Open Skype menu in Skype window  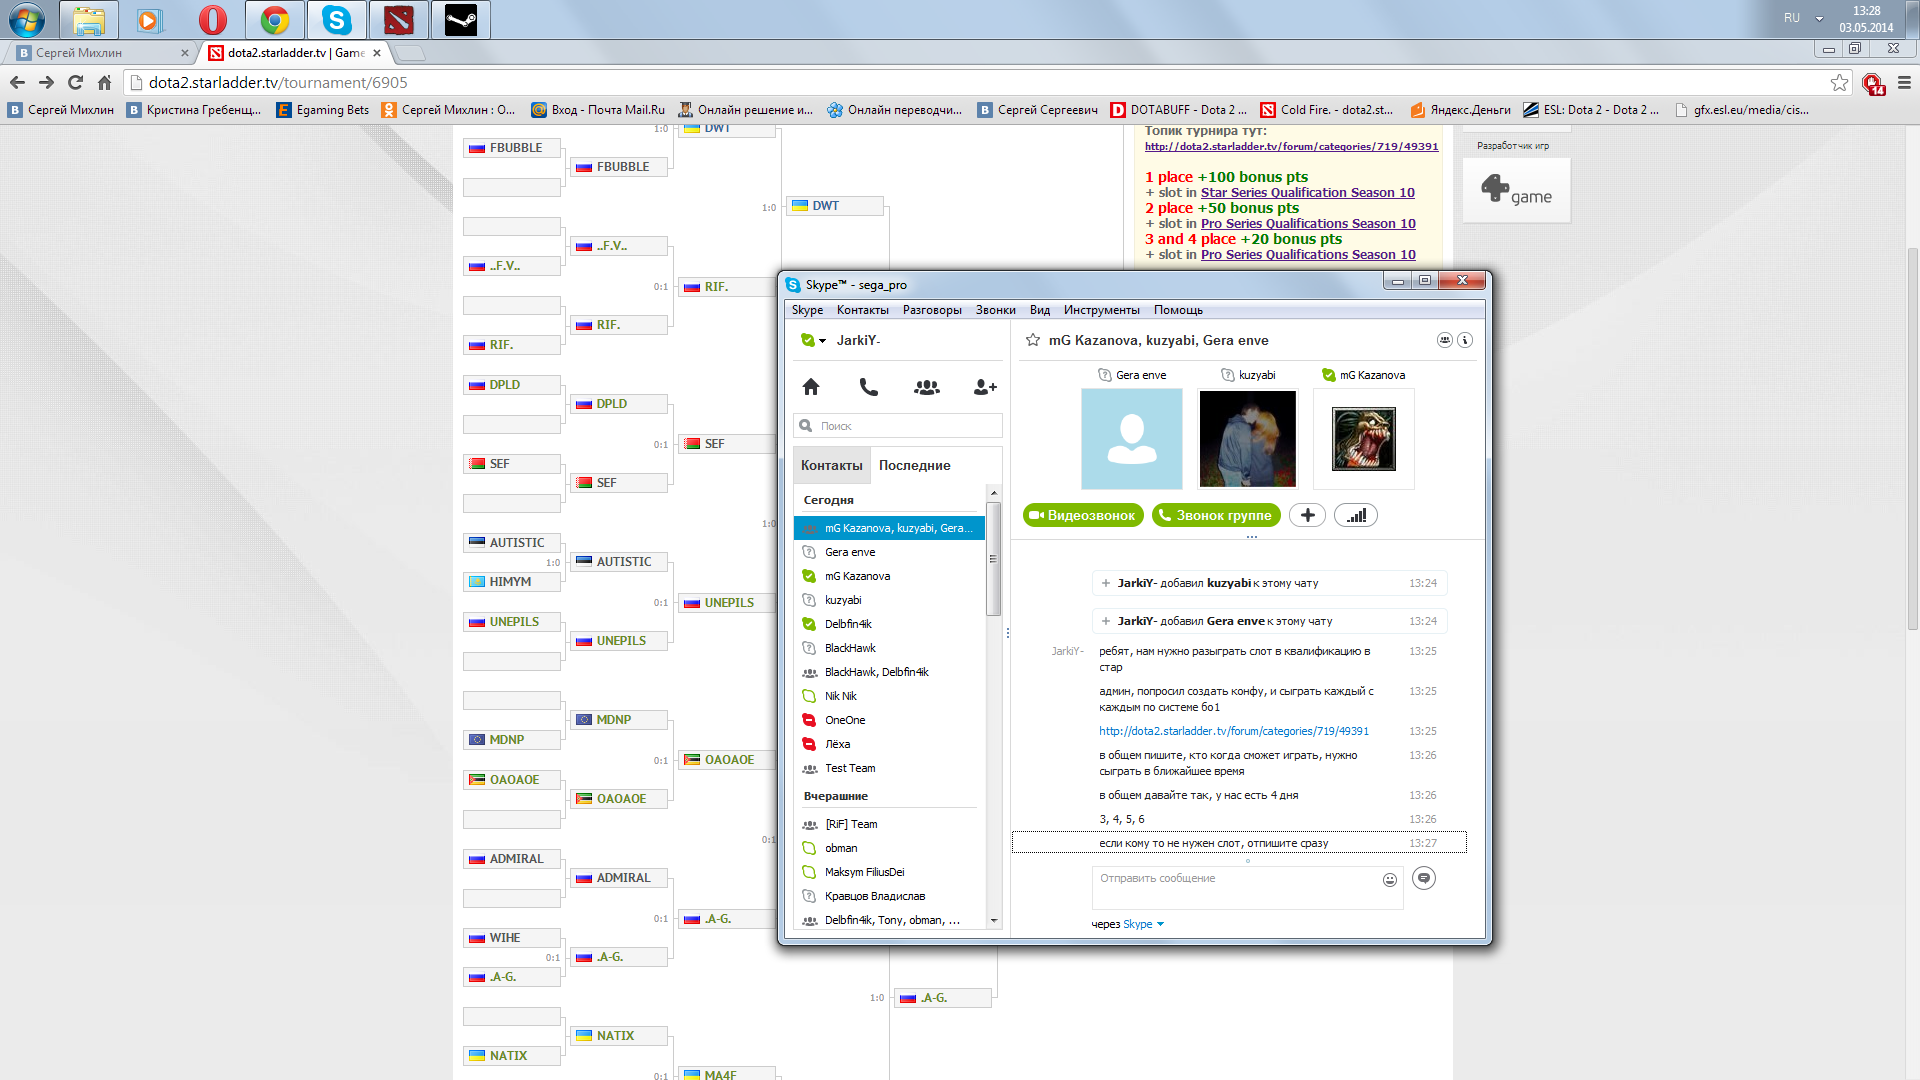point(807,310)
